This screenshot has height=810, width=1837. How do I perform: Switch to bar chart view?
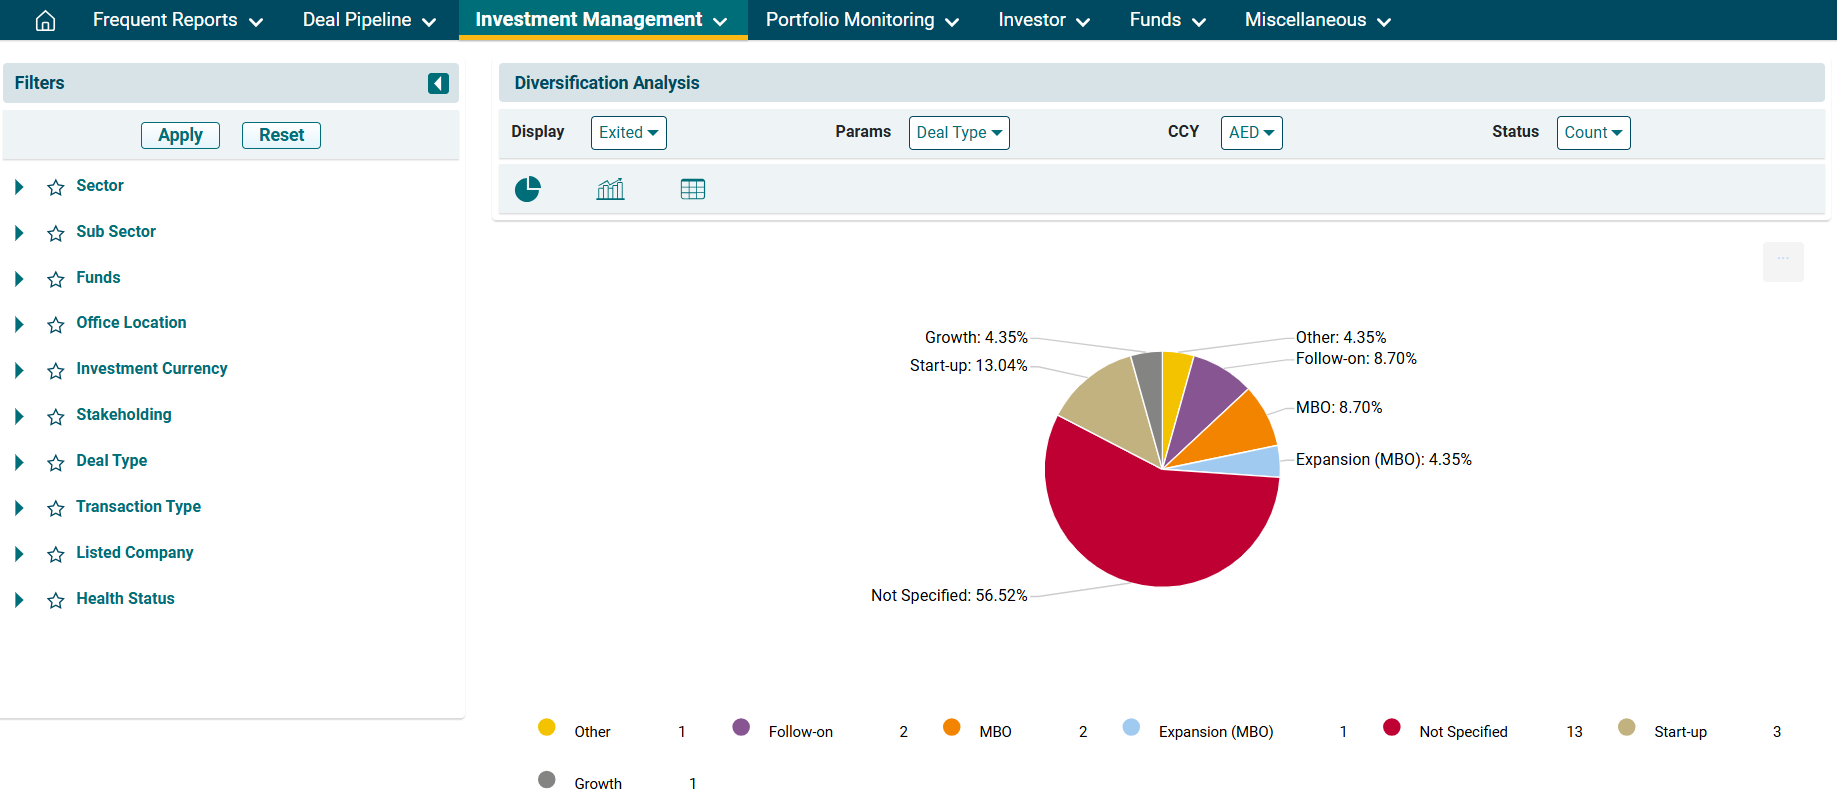pos(610,189)
